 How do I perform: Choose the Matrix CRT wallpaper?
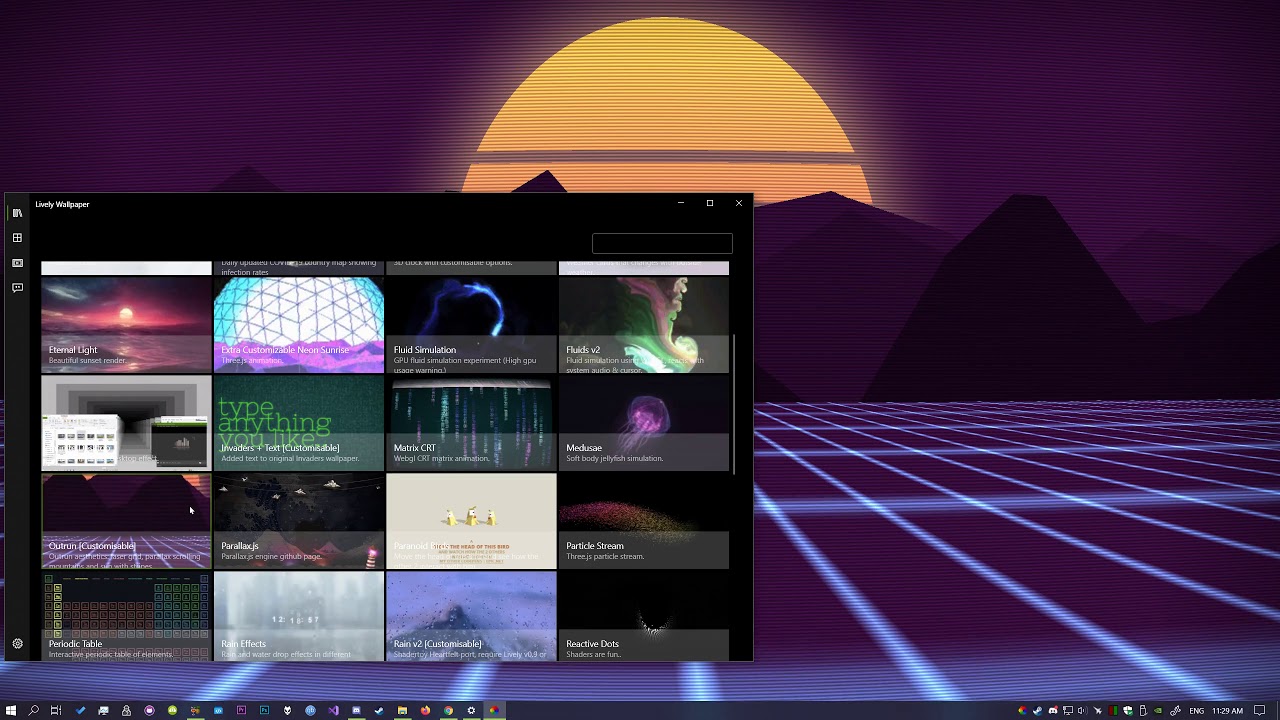coord(471,422)
